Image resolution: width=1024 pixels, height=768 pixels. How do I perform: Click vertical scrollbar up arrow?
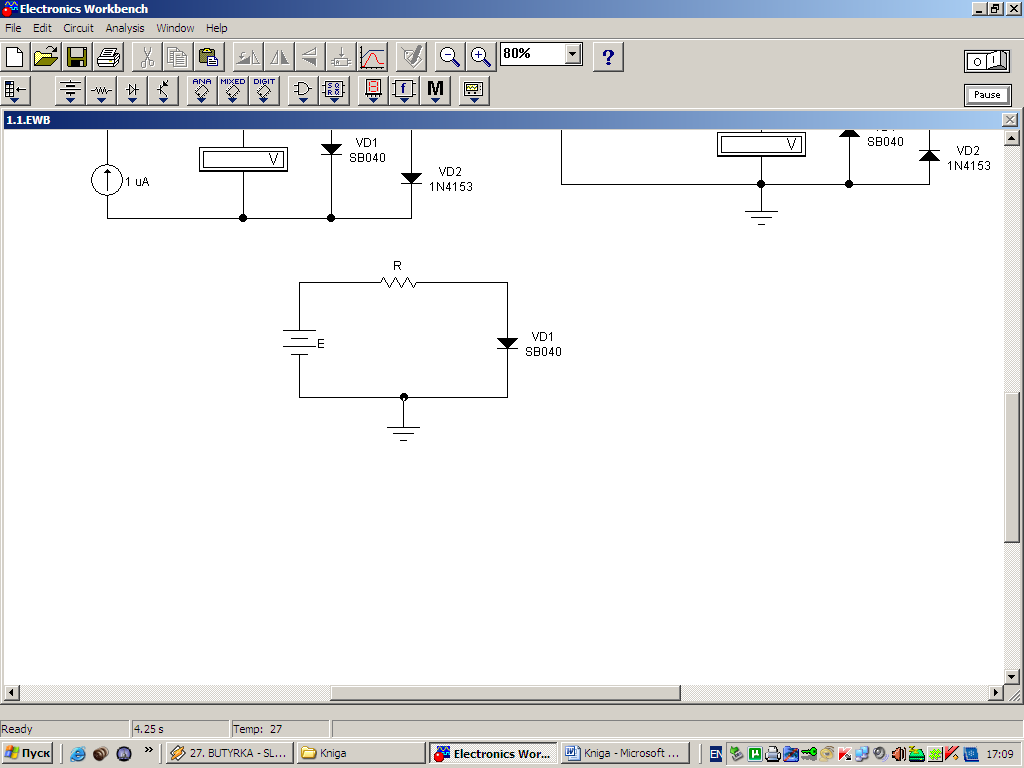click(x=1012, y=138)
